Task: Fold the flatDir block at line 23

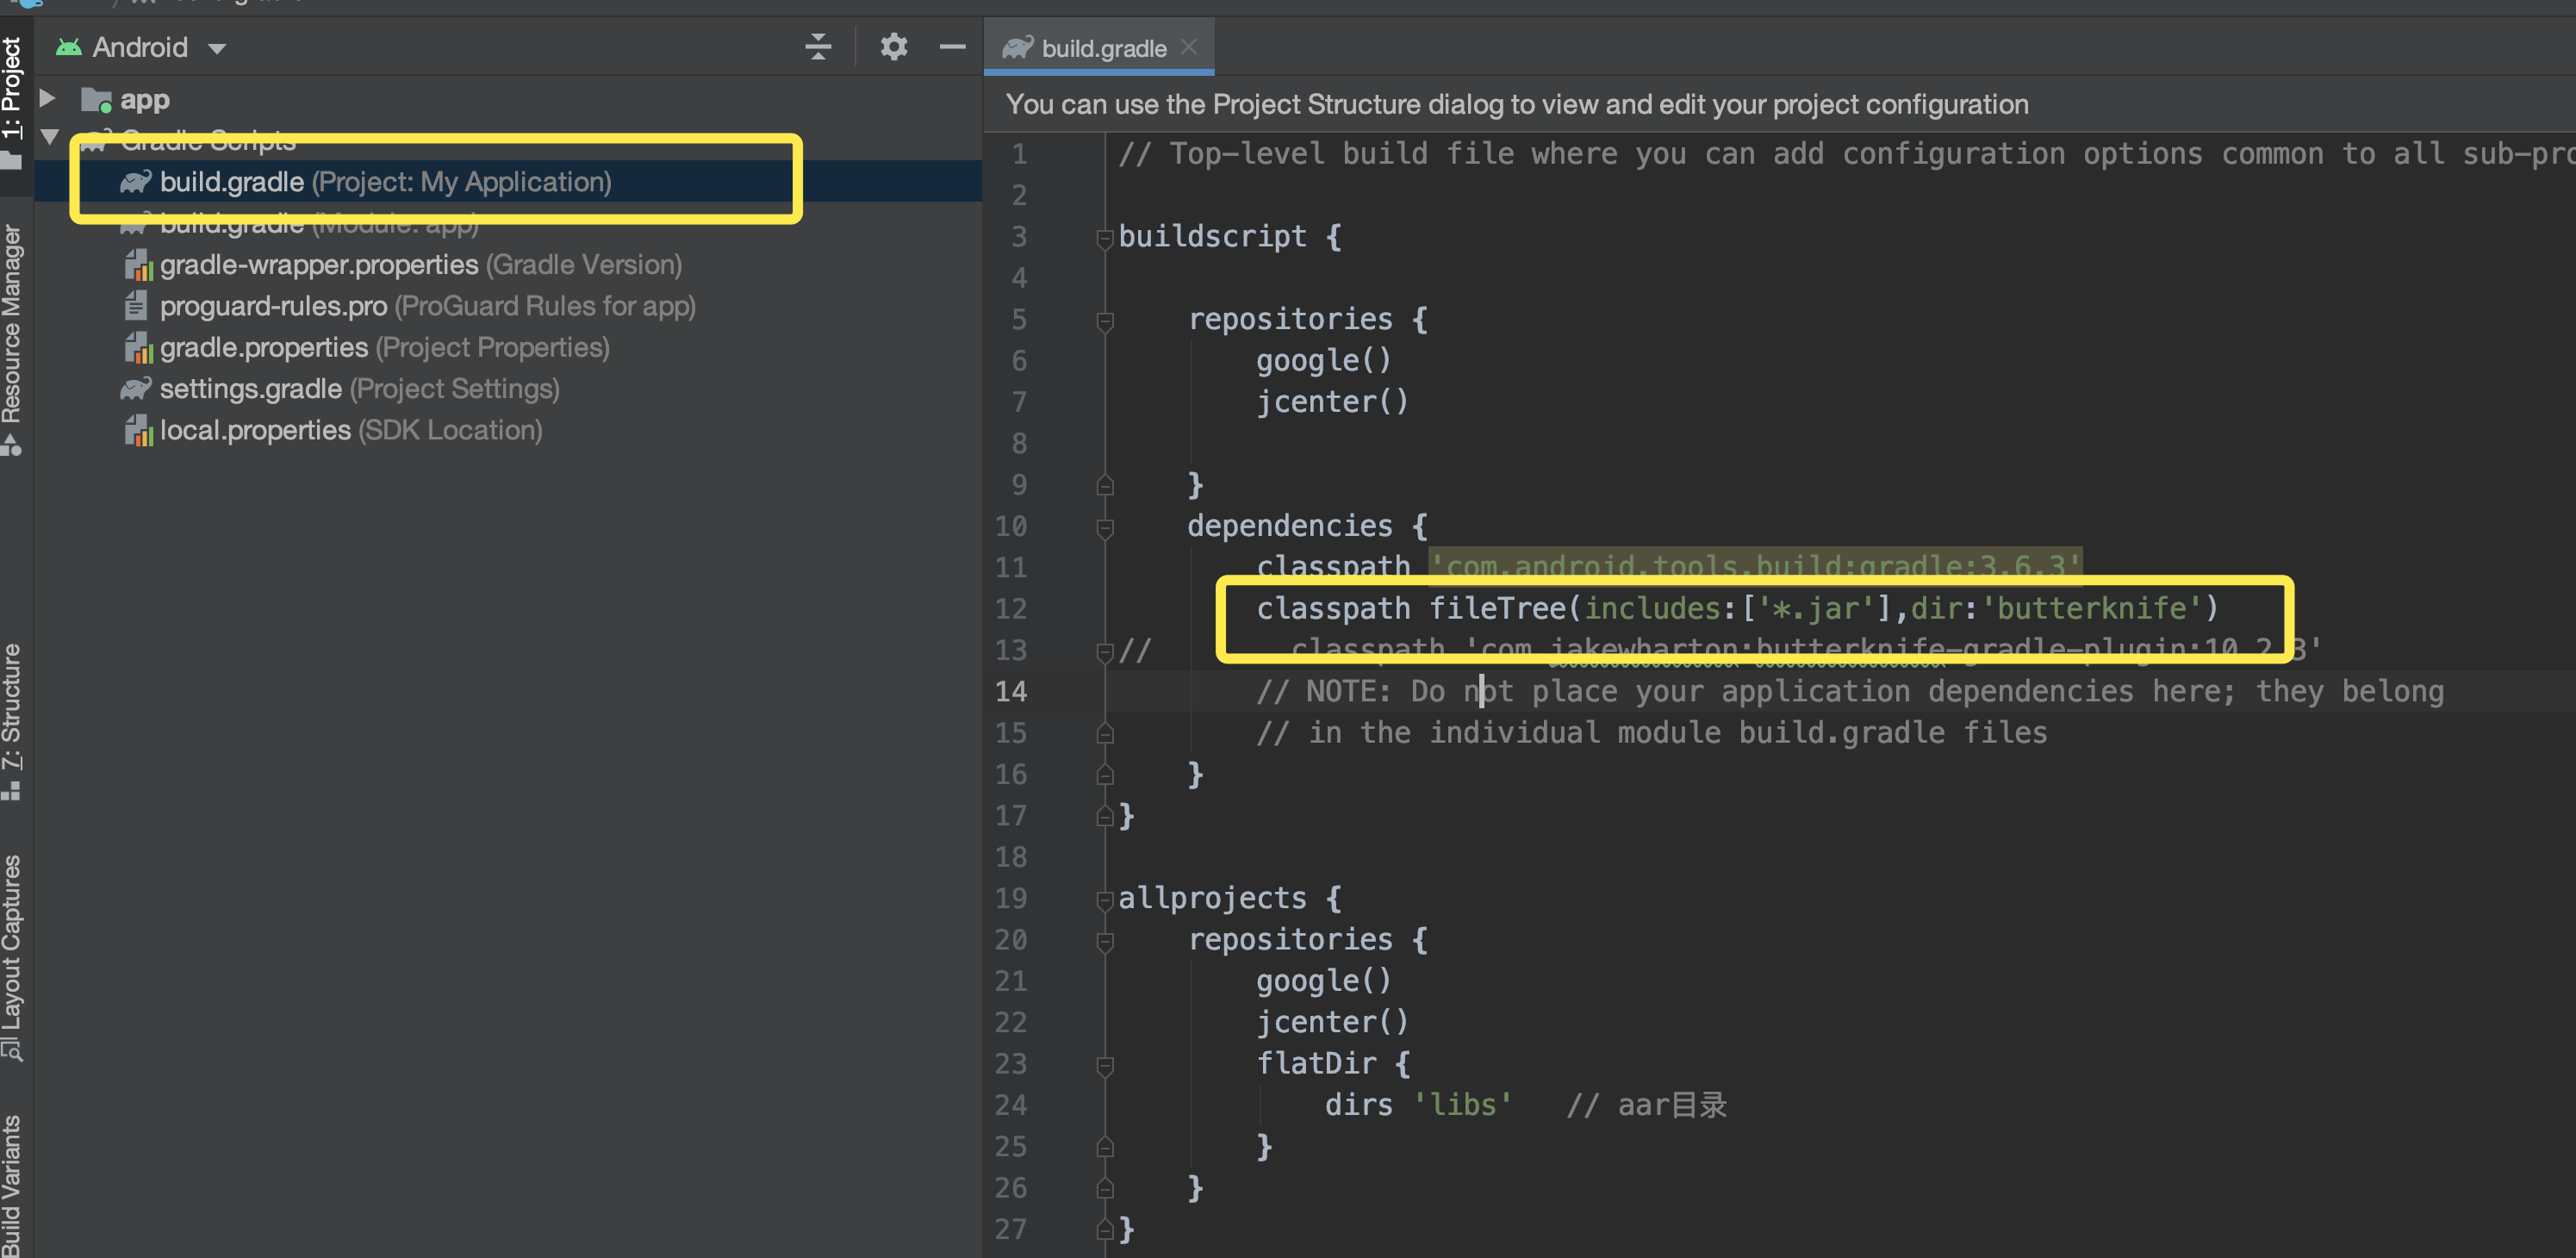Action: 1104,1065
